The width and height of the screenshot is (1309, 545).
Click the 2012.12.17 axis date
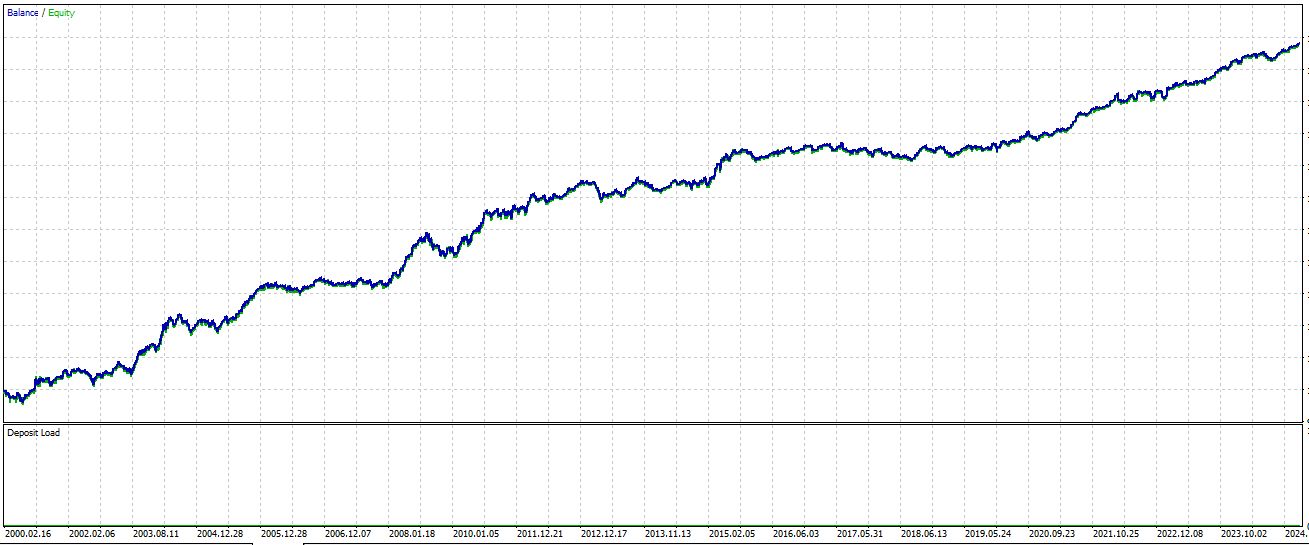604,534
